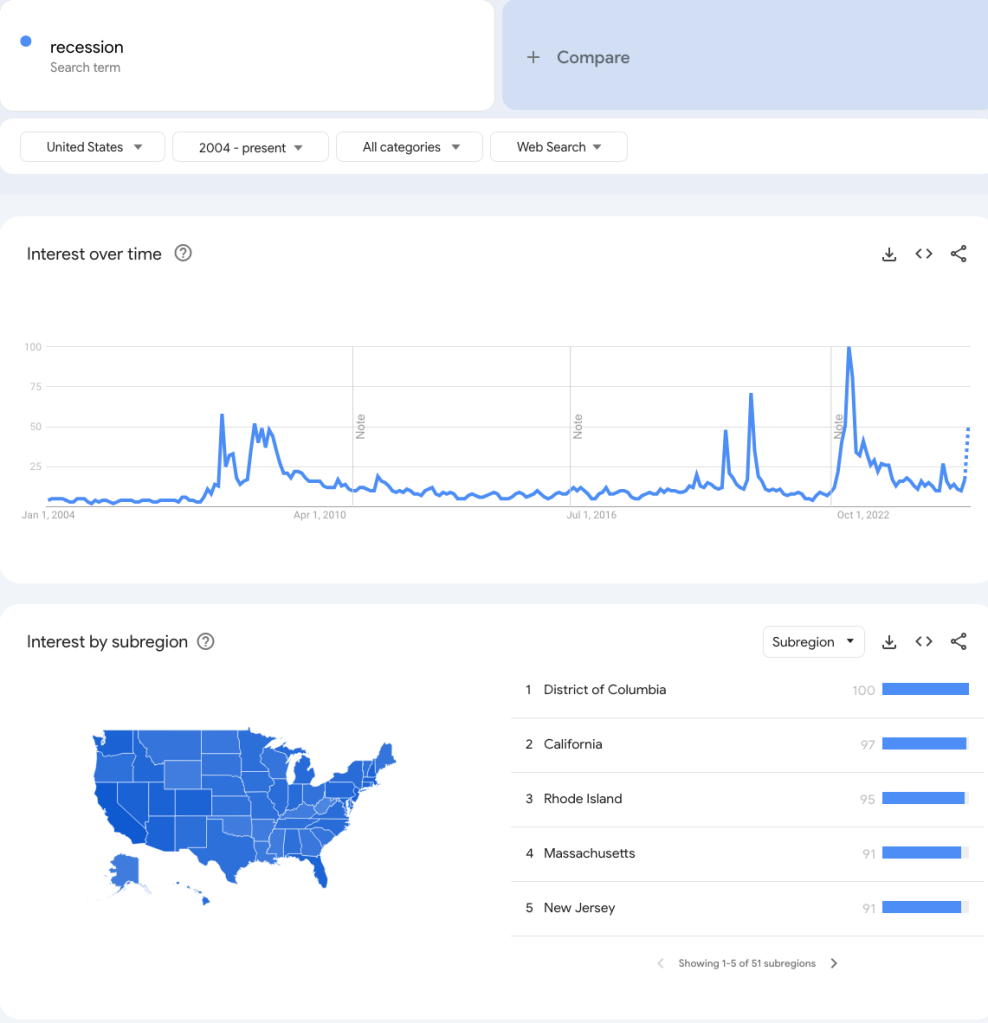The width and height of the screenshot is (988, 1023).
Task: Download the Interest by subregion data
Action: tap(889, 642)
